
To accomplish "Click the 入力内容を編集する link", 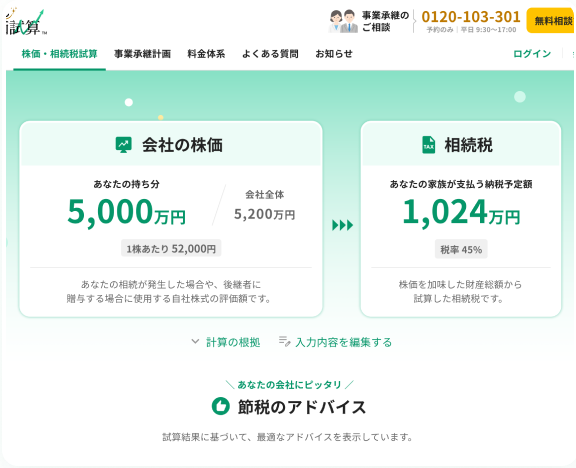I will click(x=343, y=342).
